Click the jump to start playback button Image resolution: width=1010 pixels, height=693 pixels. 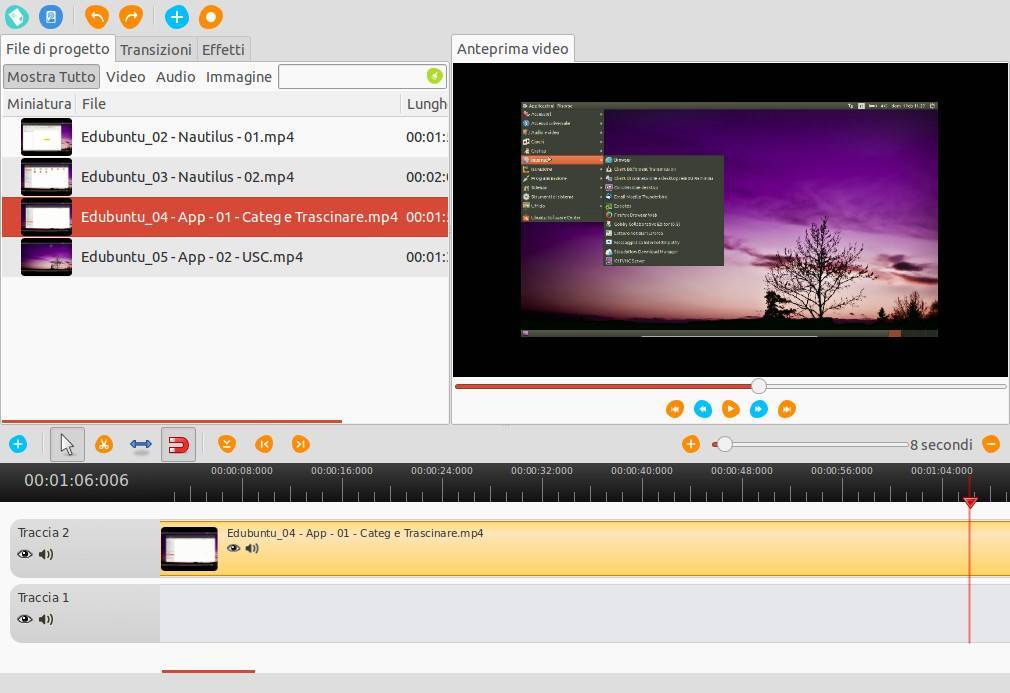pos(674,409)
